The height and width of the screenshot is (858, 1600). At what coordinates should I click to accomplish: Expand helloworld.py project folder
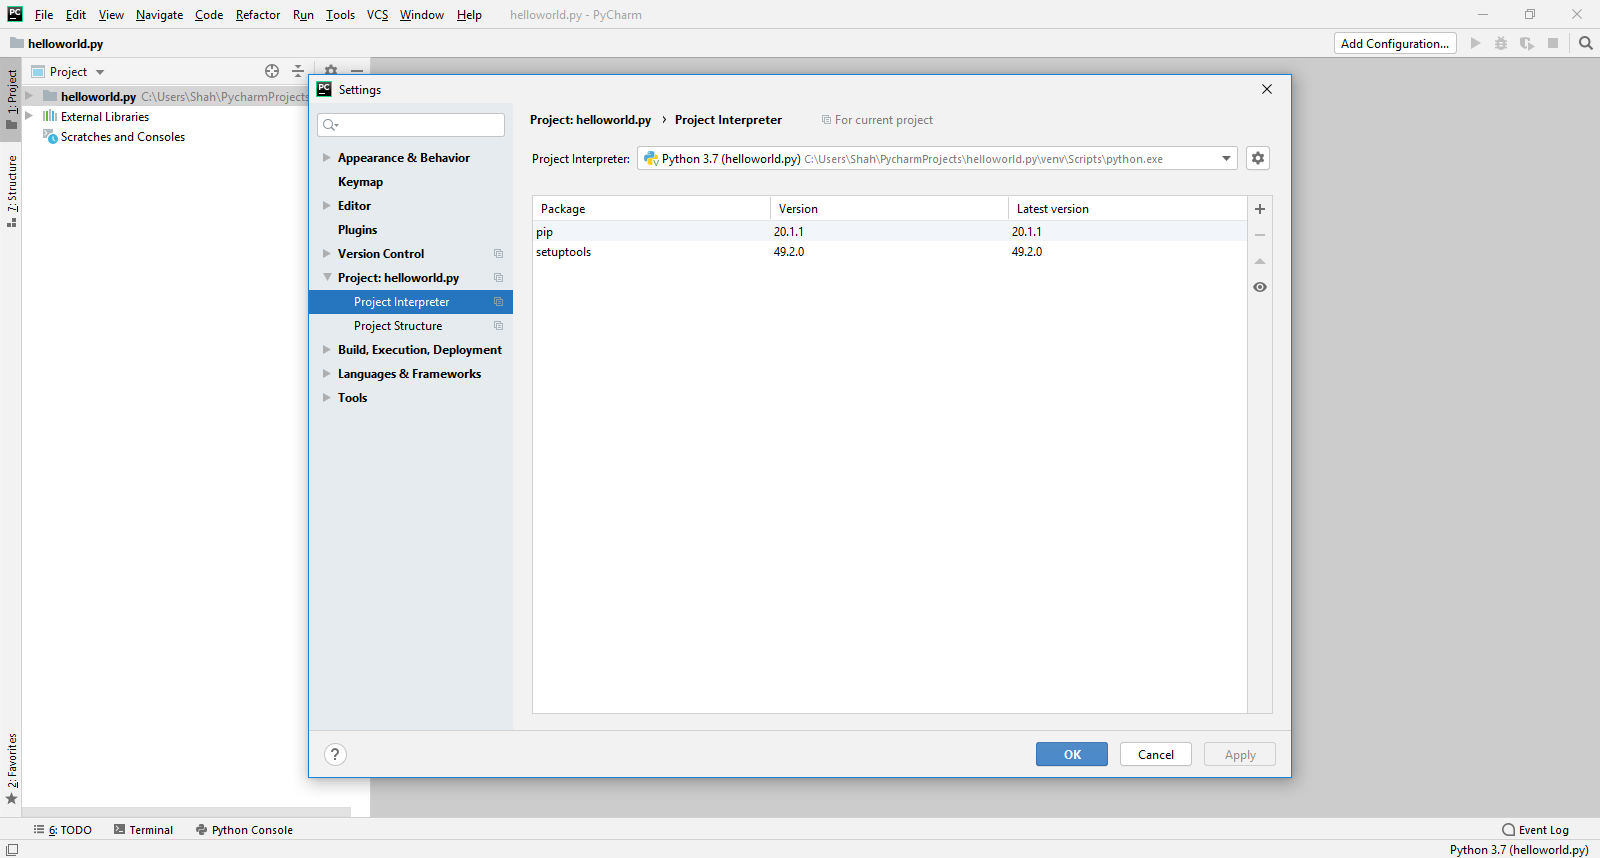point(29,96)
